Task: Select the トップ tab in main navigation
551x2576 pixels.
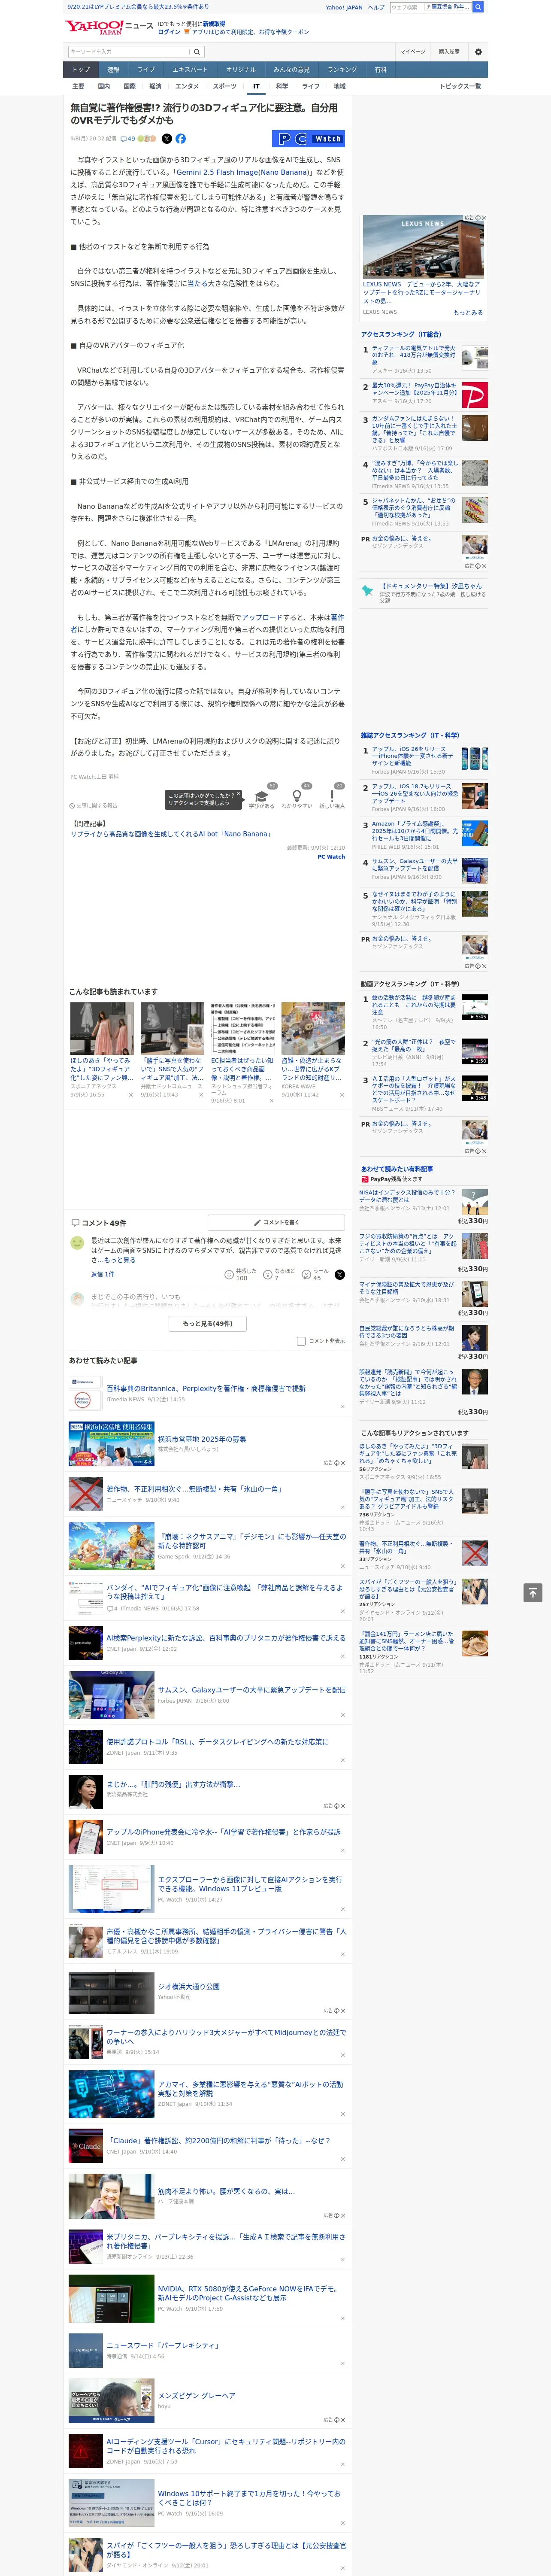Action: (81, 69)
